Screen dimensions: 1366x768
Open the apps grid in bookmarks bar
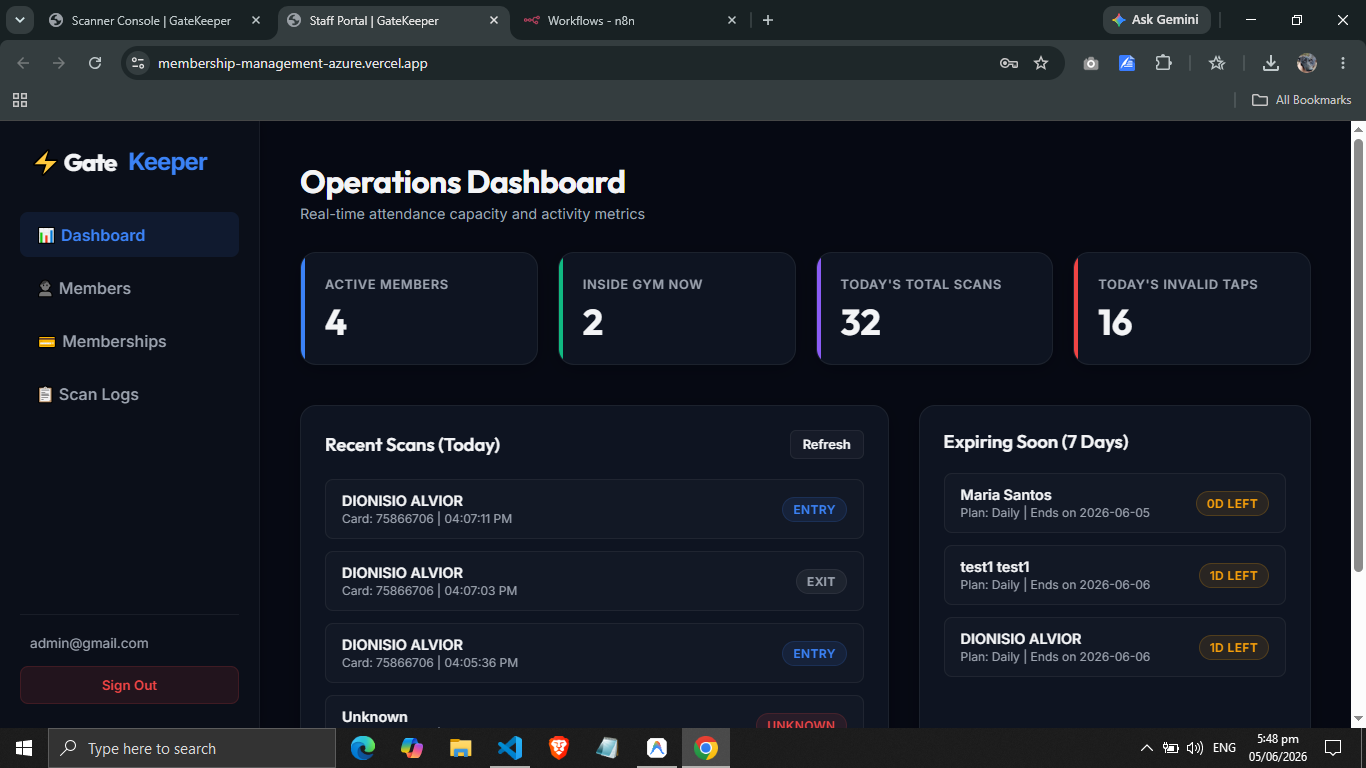[20, 100]
